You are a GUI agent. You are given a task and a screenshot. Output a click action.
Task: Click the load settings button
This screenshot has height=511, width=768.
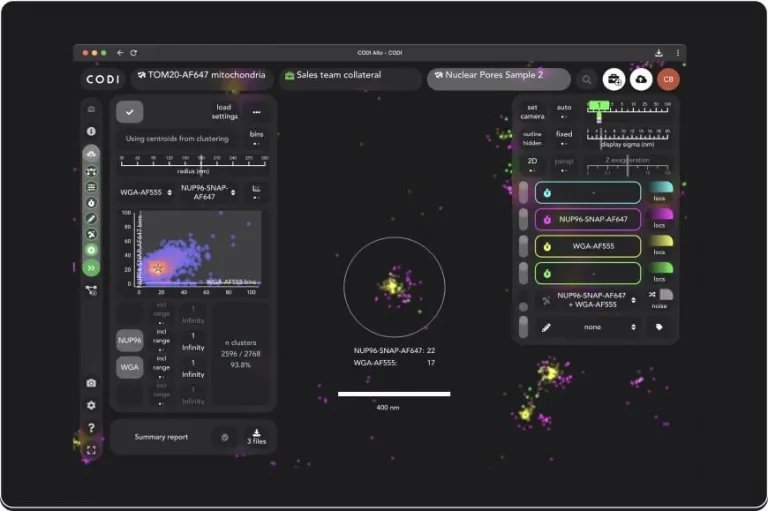tap(224, 112)
